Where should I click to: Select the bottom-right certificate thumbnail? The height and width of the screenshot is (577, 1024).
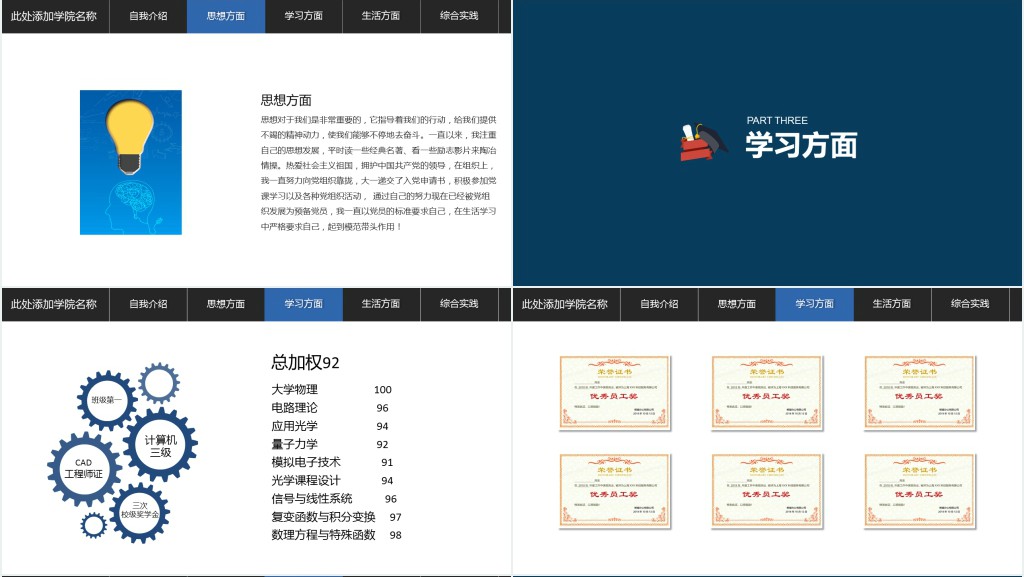coord(920,490)
